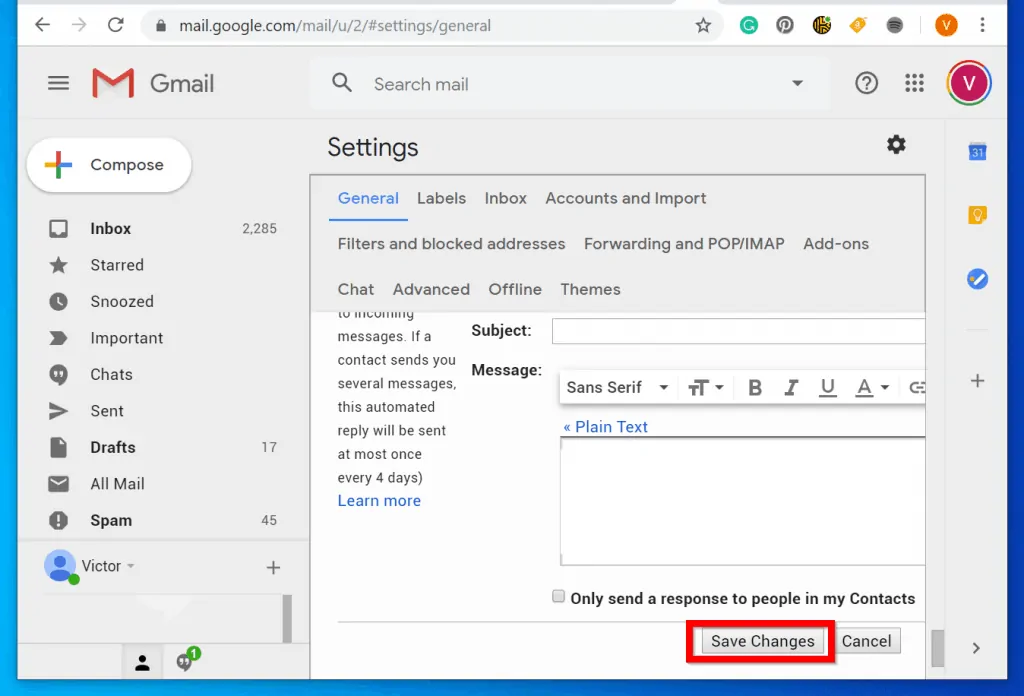This screenshot has width=1024, height=696.
Task: Open the Settings gear icon
Action: click(896, 145)
